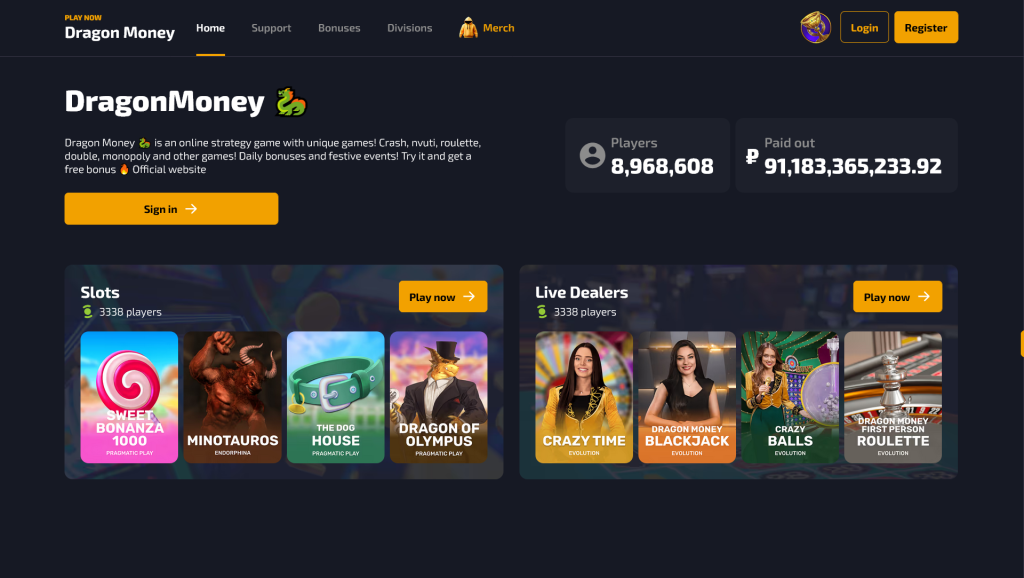The width and height of the screenshot is (1024, 578).
Task: Launch the Minotauros slot thumbnail
Action: pos(232,397)
